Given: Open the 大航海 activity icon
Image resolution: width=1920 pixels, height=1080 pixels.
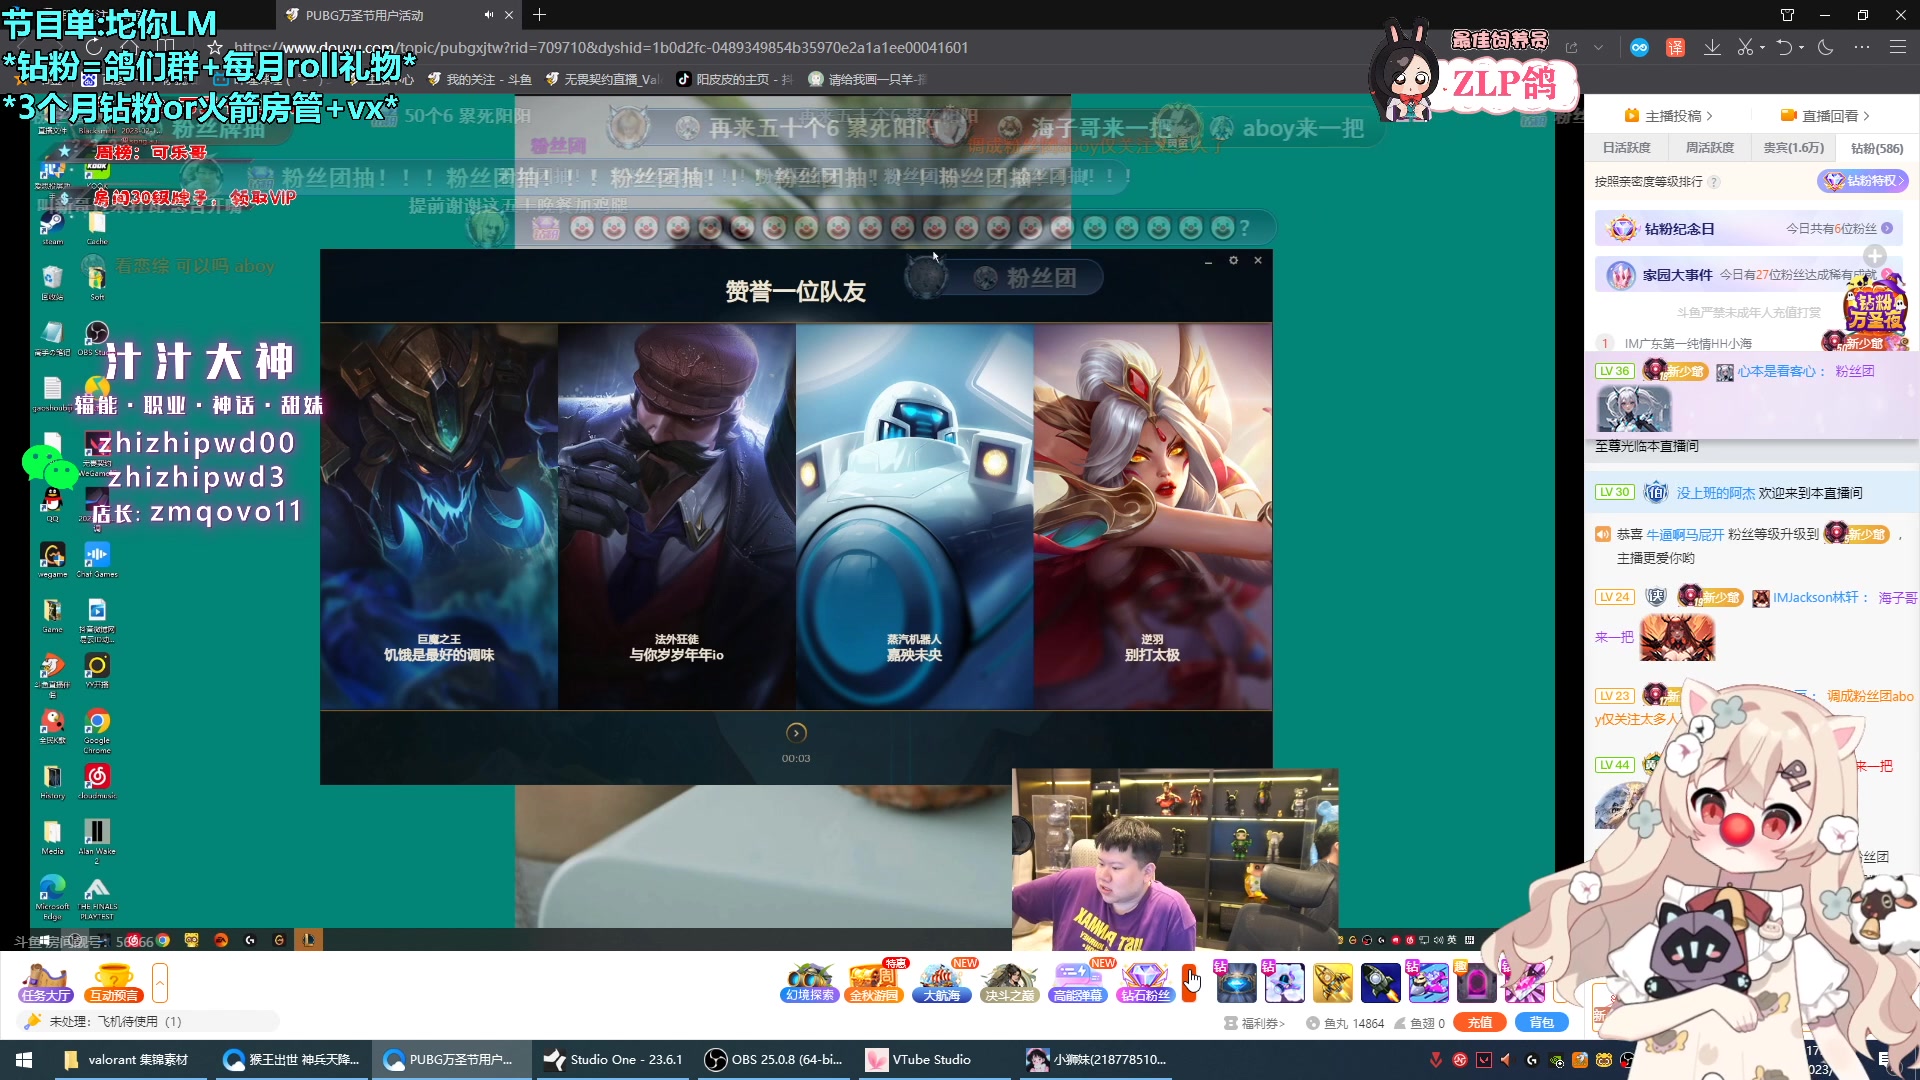Looking at the screenshot, I should pyautogui.click(x=942, y=982).
